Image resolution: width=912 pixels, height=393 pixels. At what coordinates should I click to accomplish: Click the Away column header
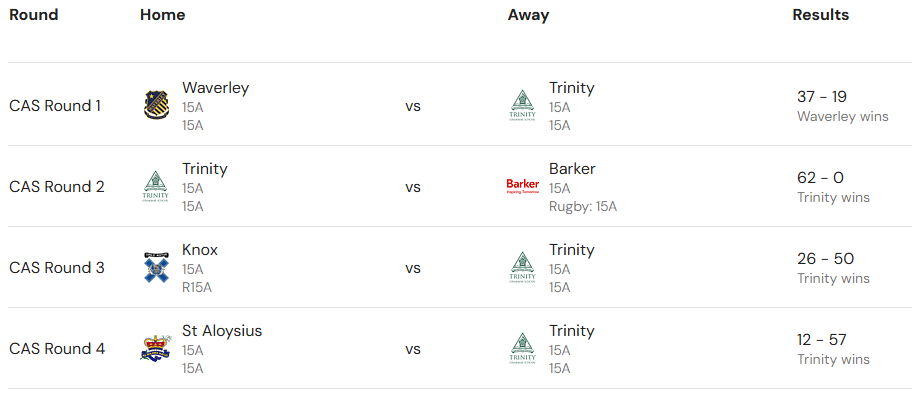point(528,15)
